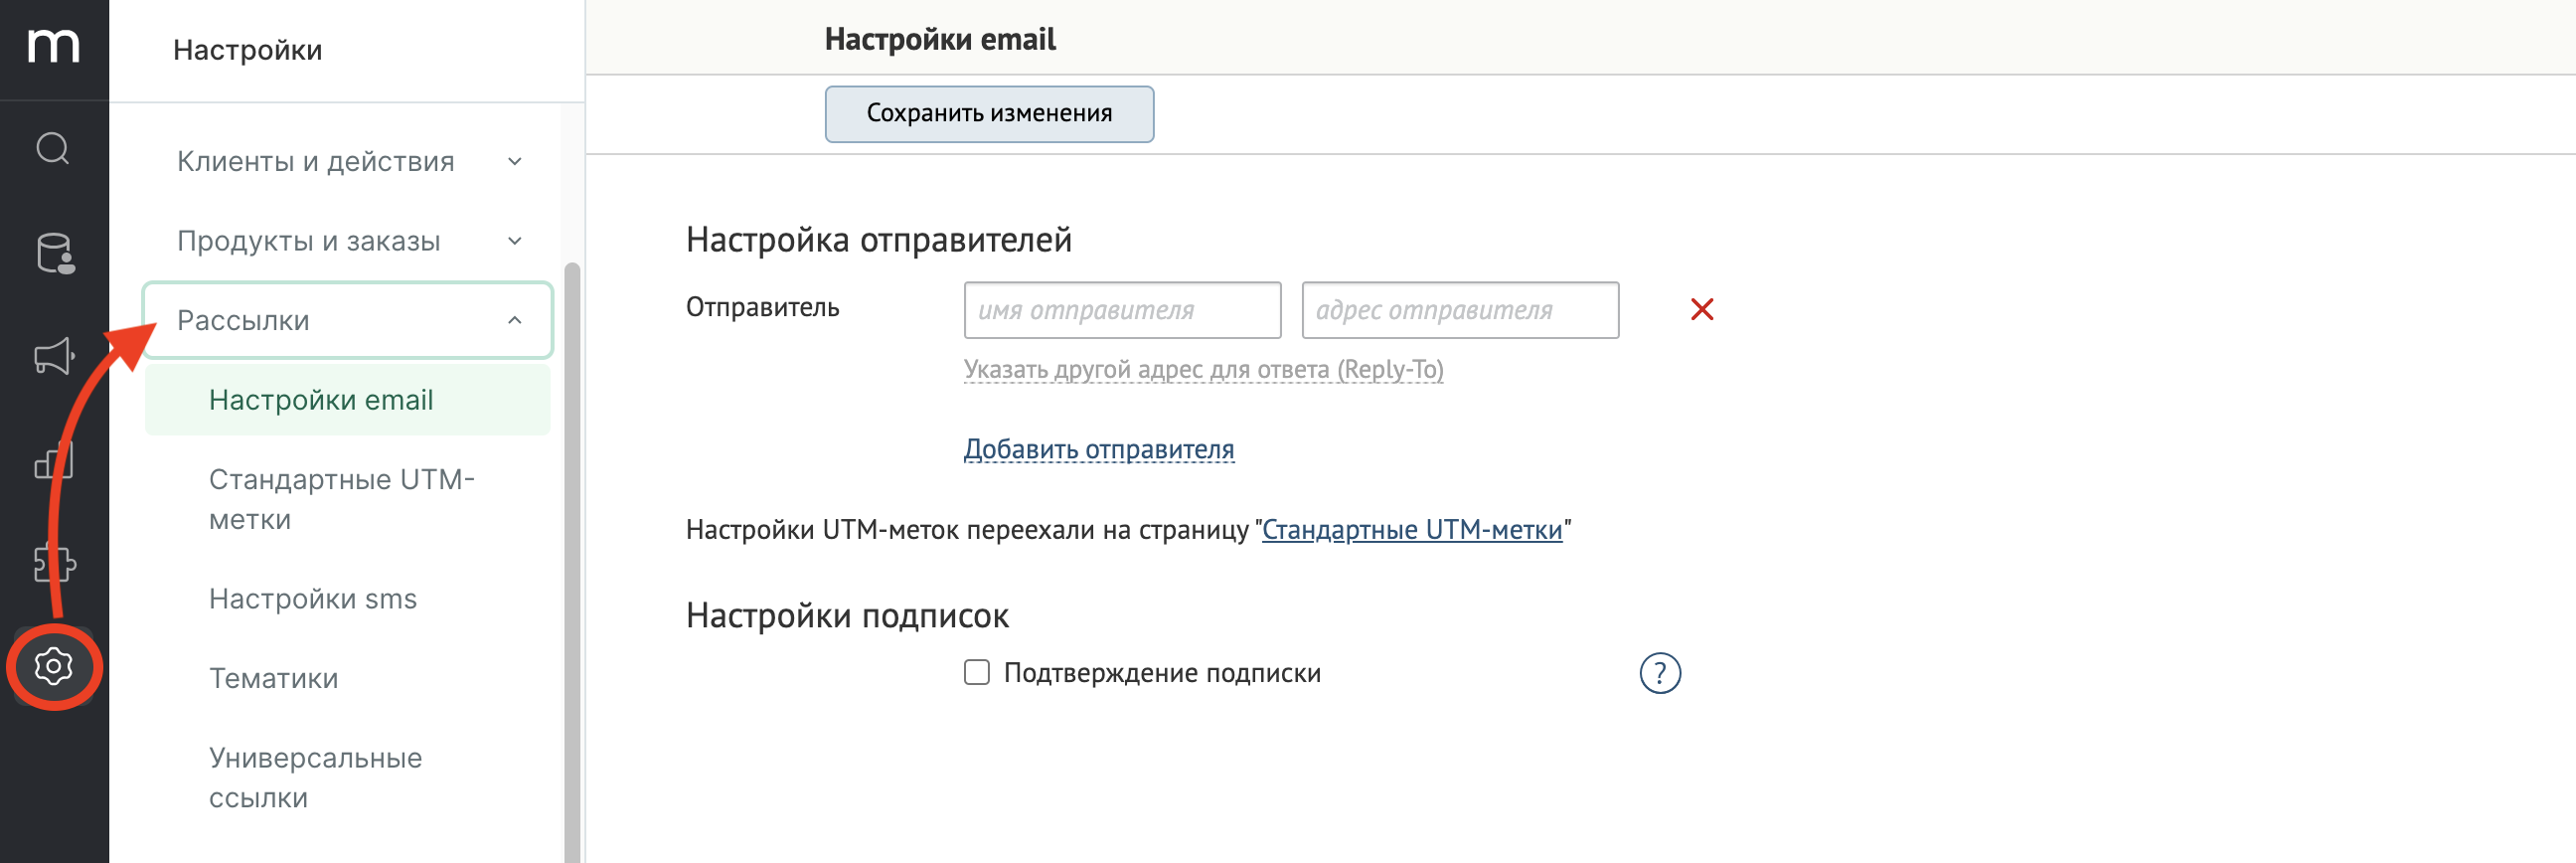The height and width of the screenshot is (863, 2576).
Task: Expand the Продукты и заказы section
Action: [348, 241]
